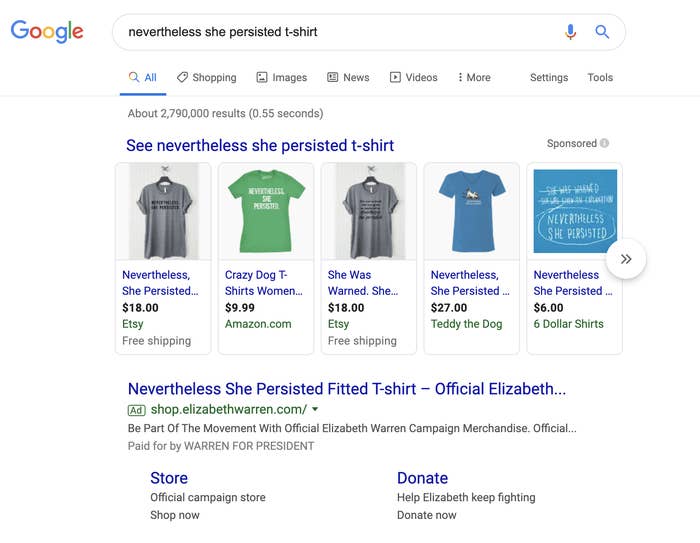Click the $9.99 price
The image size is (700, 543).
[240, 308]
